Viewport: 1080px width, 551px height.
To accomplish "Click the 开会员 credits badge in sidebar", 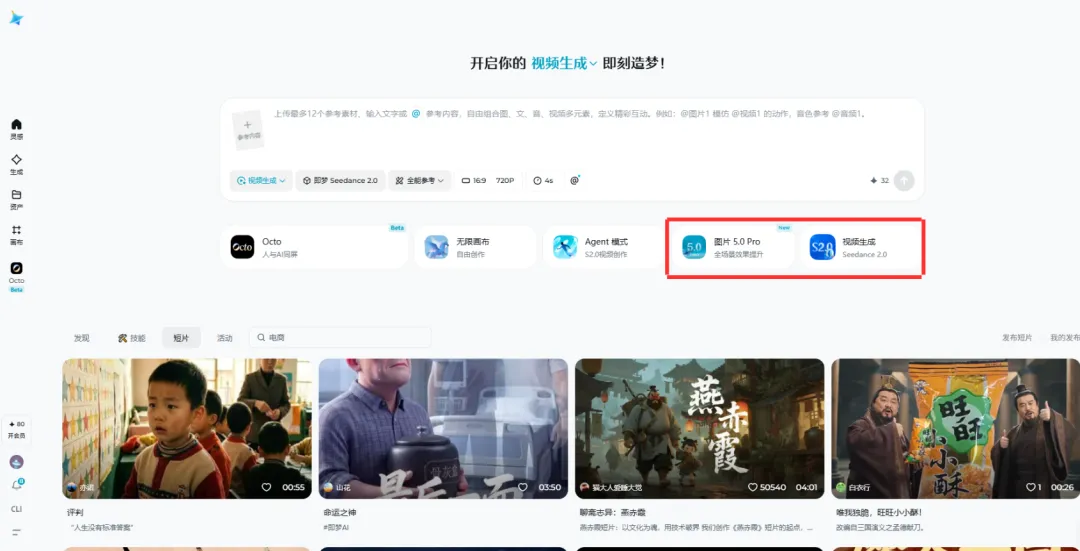I will 17,430.
